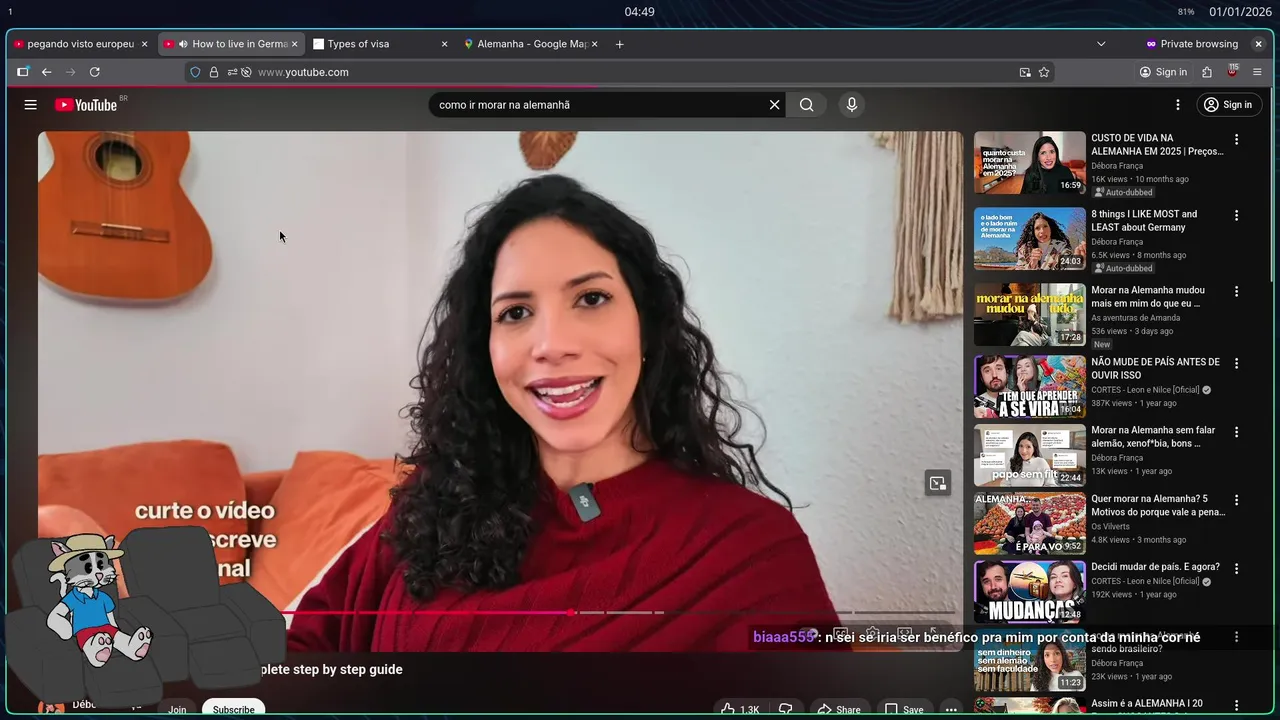This screenshot has width=1280, height=720.
Task: Open more actions below the video
Action: [x=951, y=709]
